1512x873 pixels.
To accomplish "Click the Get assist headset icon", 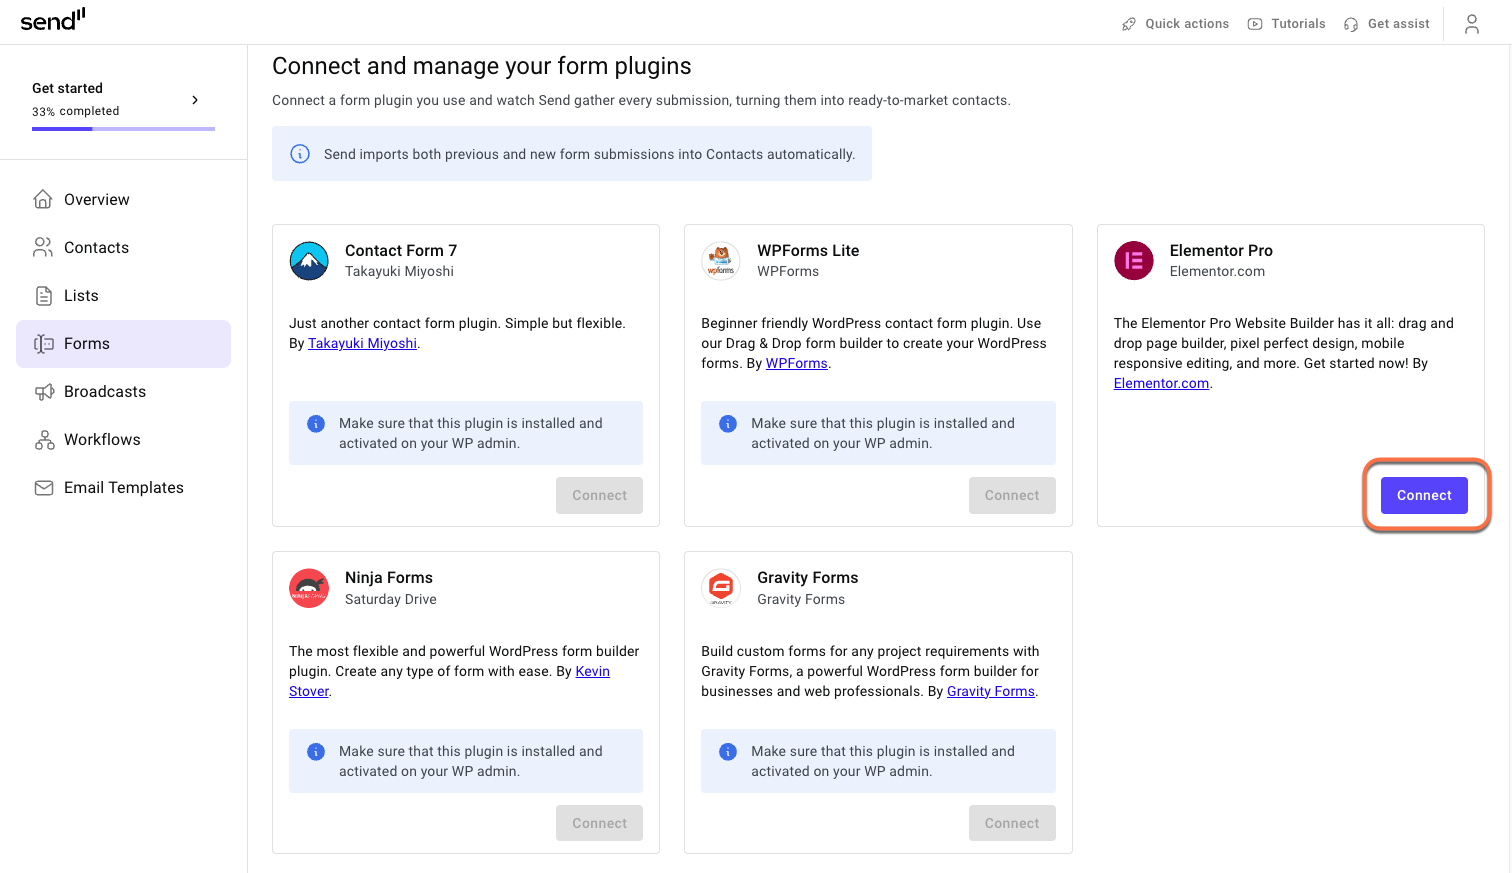I will (1351, 24).
